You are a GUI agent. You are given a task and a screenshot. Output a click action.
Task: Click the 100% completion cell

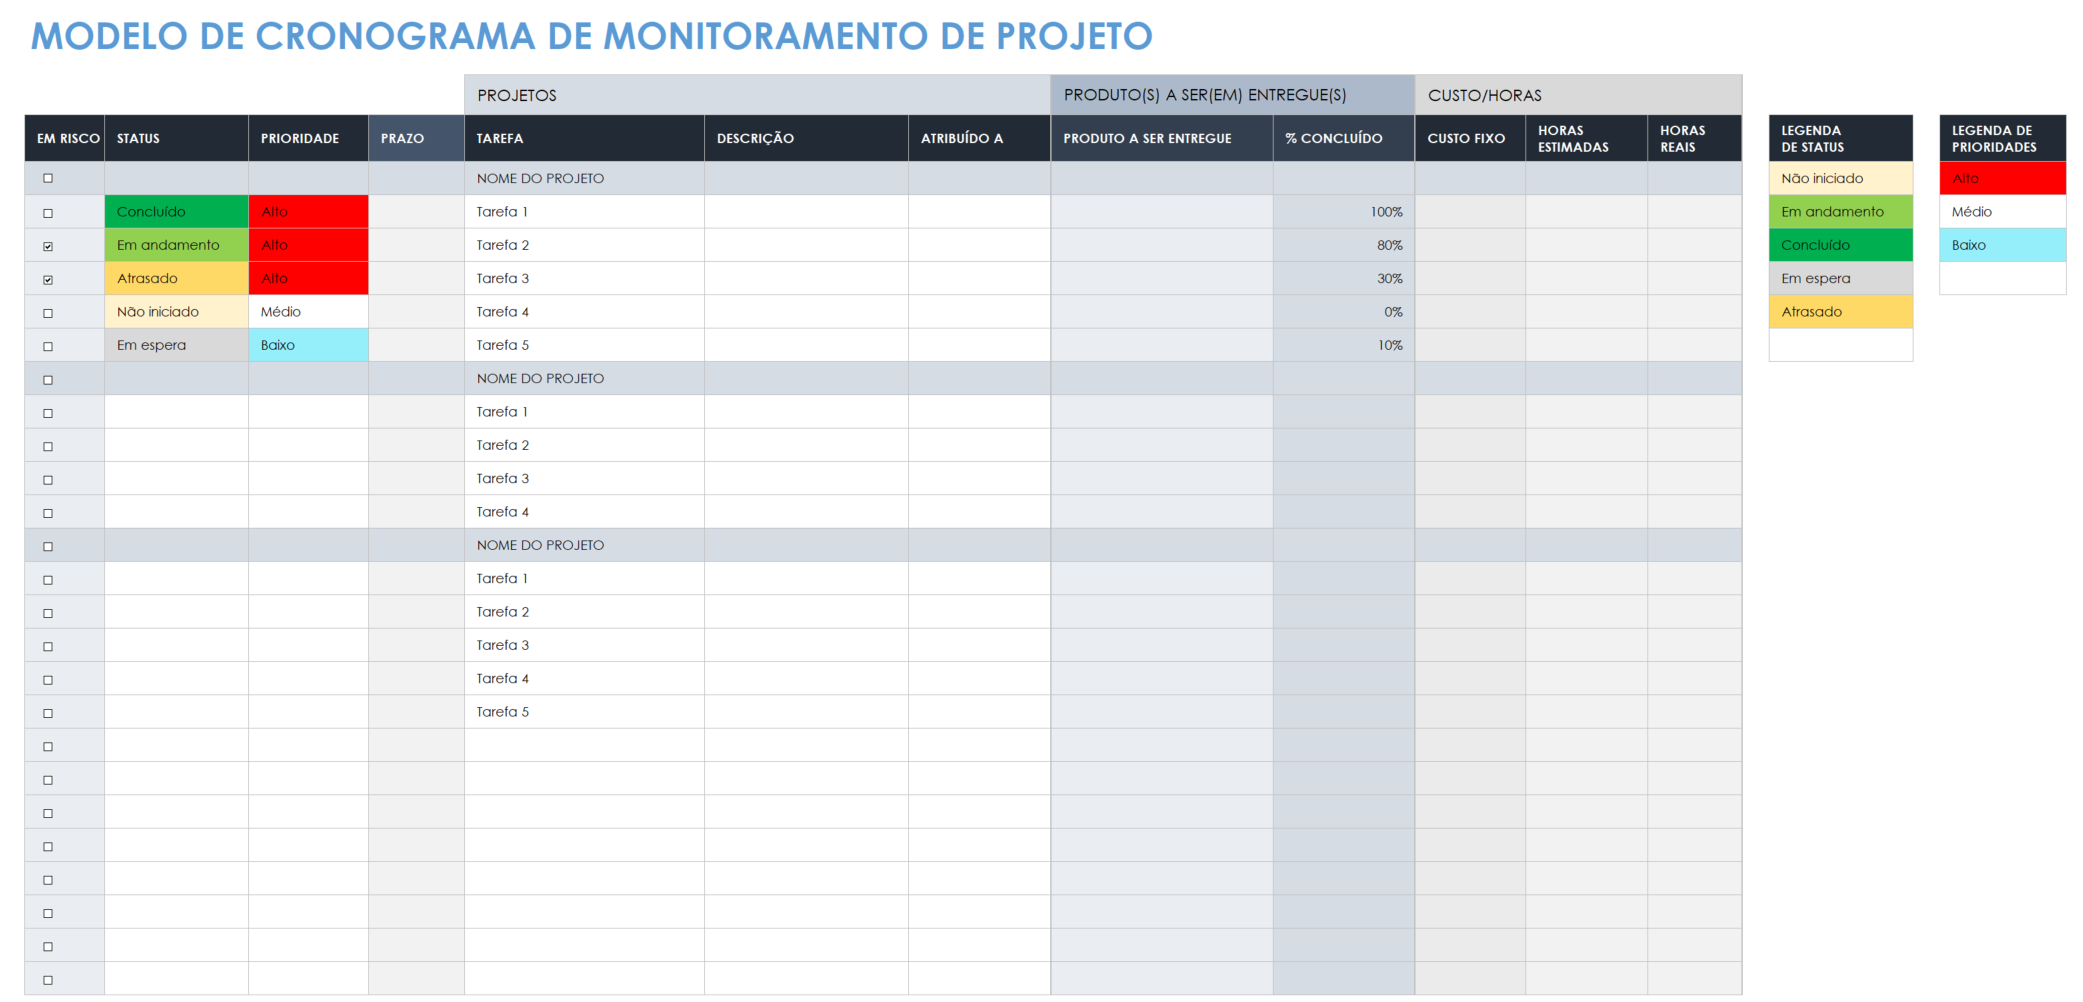click(1343, 212)
